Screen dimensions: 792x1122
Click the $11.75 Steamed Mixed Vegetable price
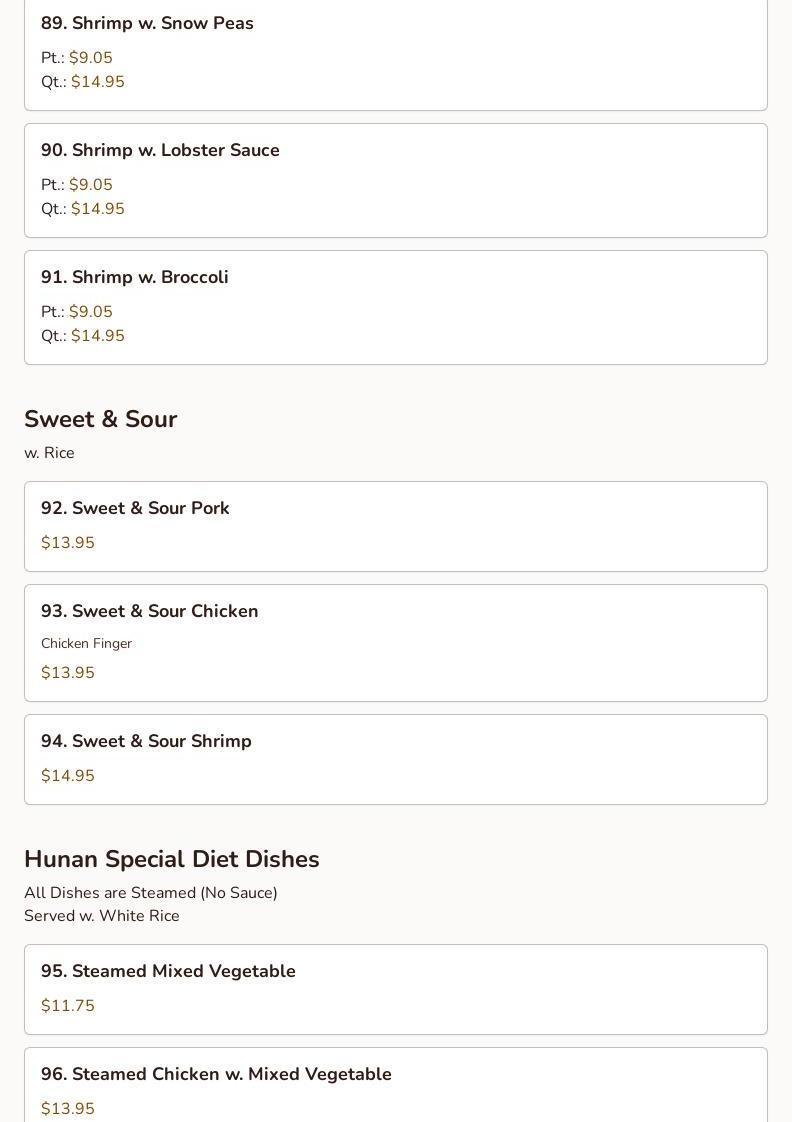coord(68,1006)
